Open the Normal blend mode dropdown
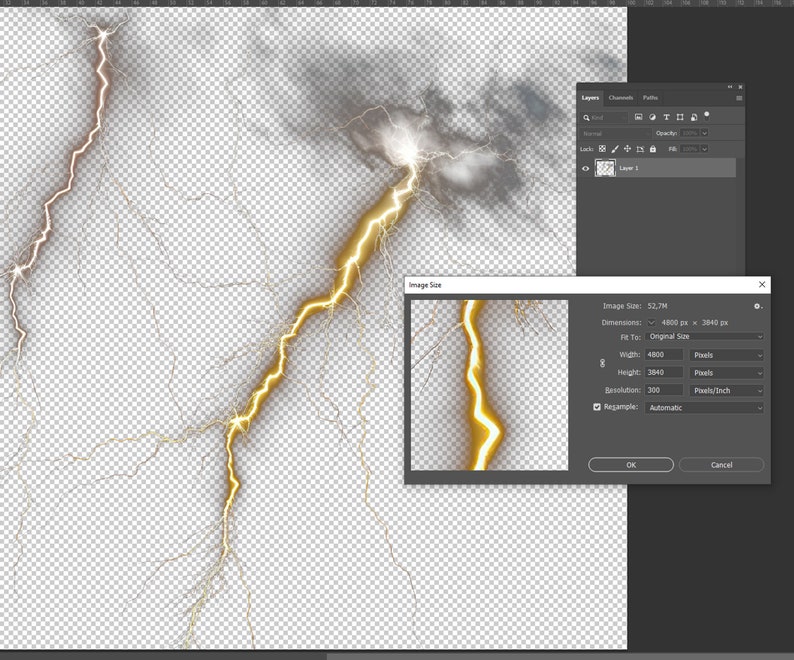This screenshot has height=660, width=794. 615,133
